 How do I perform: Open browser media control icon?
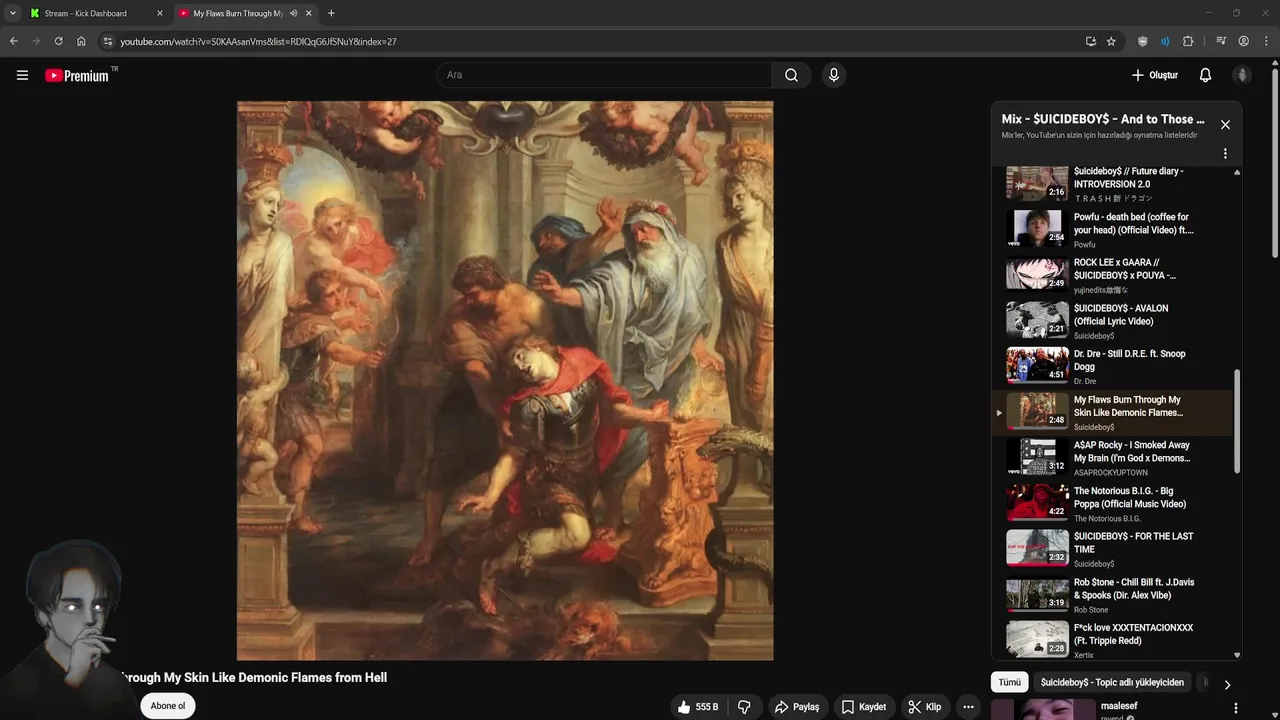click(1221, 41)
